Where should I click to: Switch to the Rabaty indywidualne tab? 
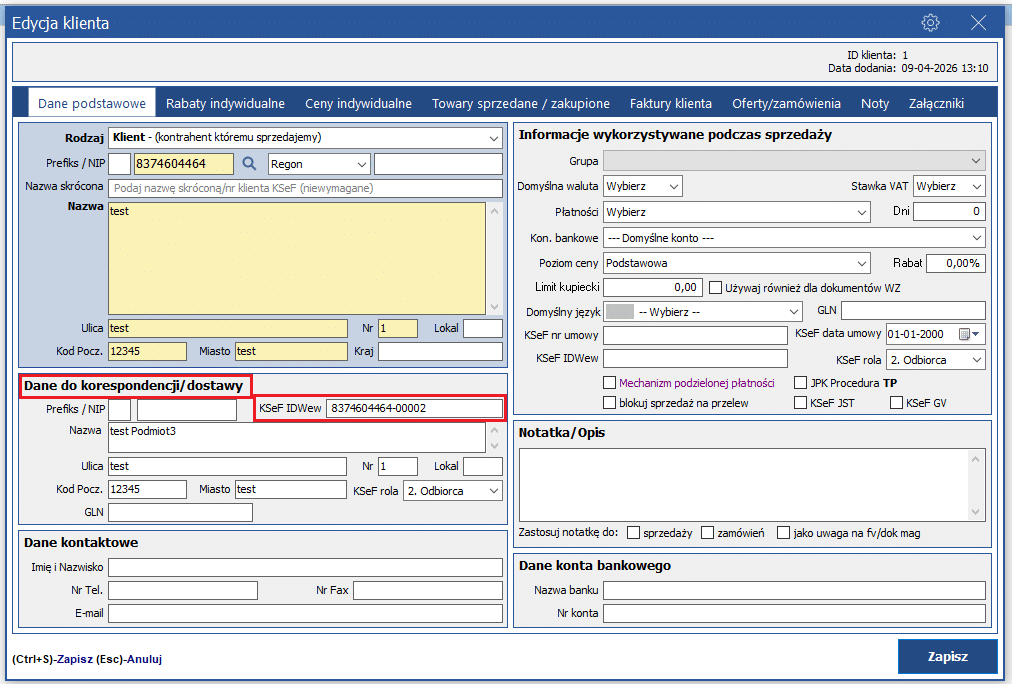[x=225, y=103]
